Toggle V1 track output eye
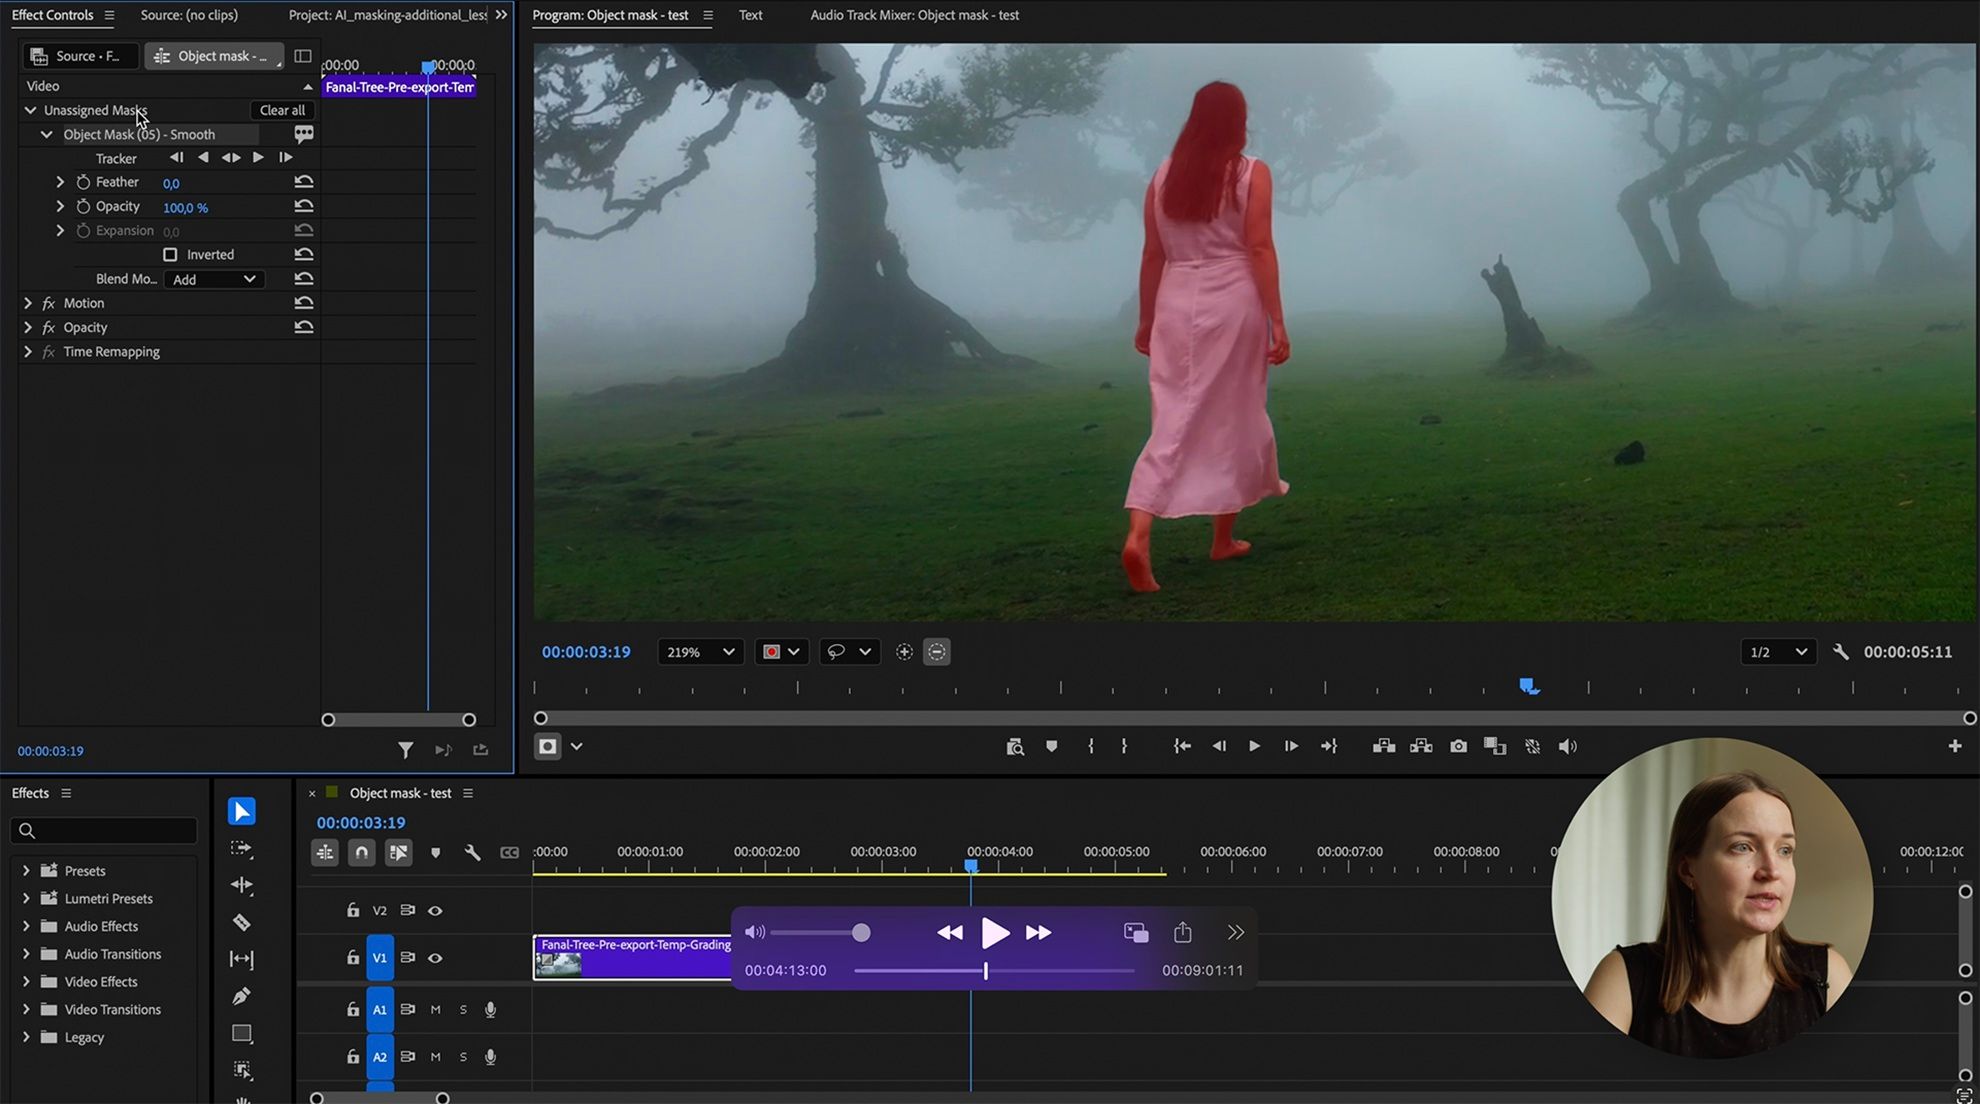This screenshot has height=1104, width=1980. [x=435, y=958]
